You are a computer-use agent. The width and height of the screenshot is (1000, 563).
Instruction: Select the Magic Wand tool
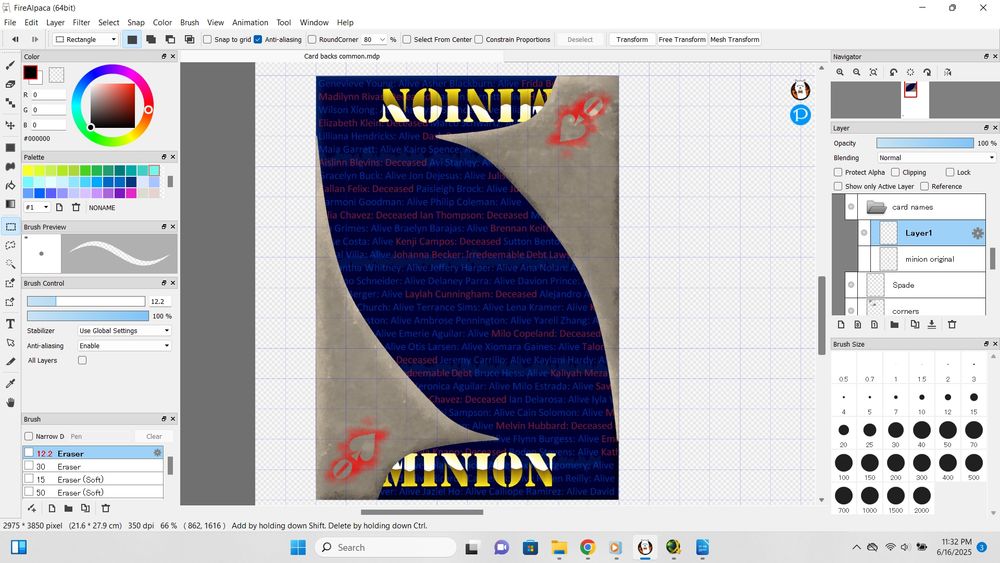pos(10,264)
